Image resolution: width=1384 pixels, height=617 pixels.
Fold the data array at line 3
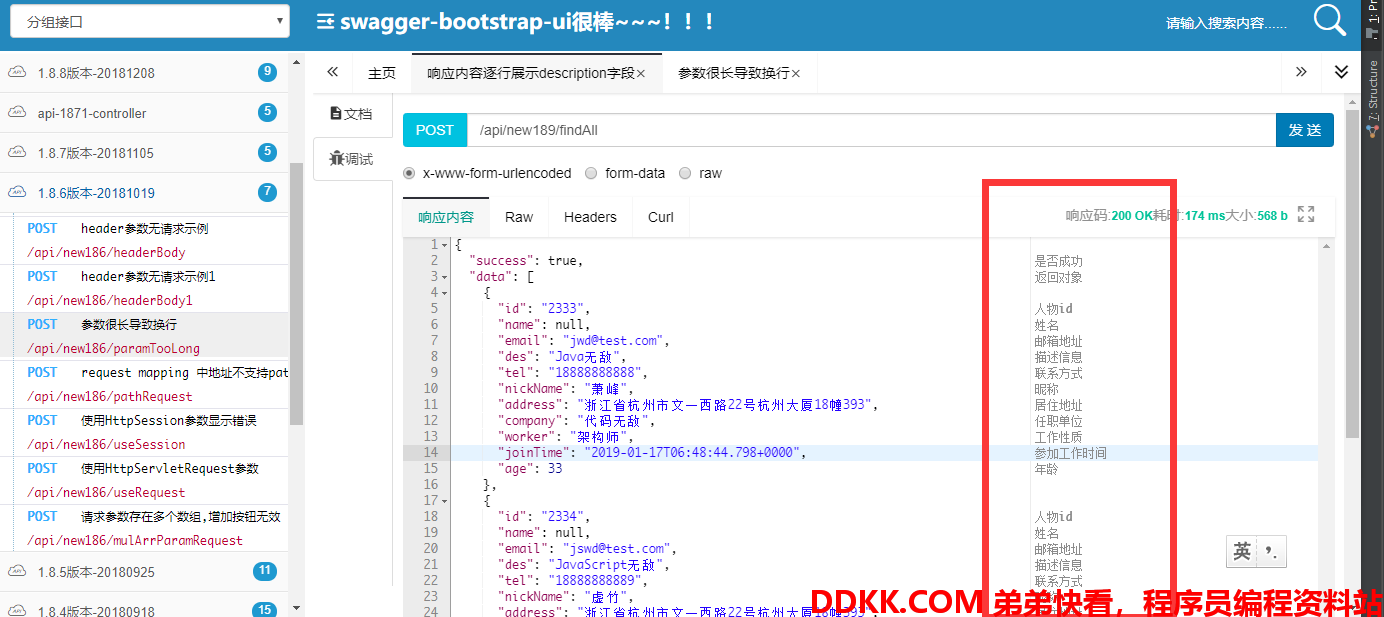(x=445, y=277)
